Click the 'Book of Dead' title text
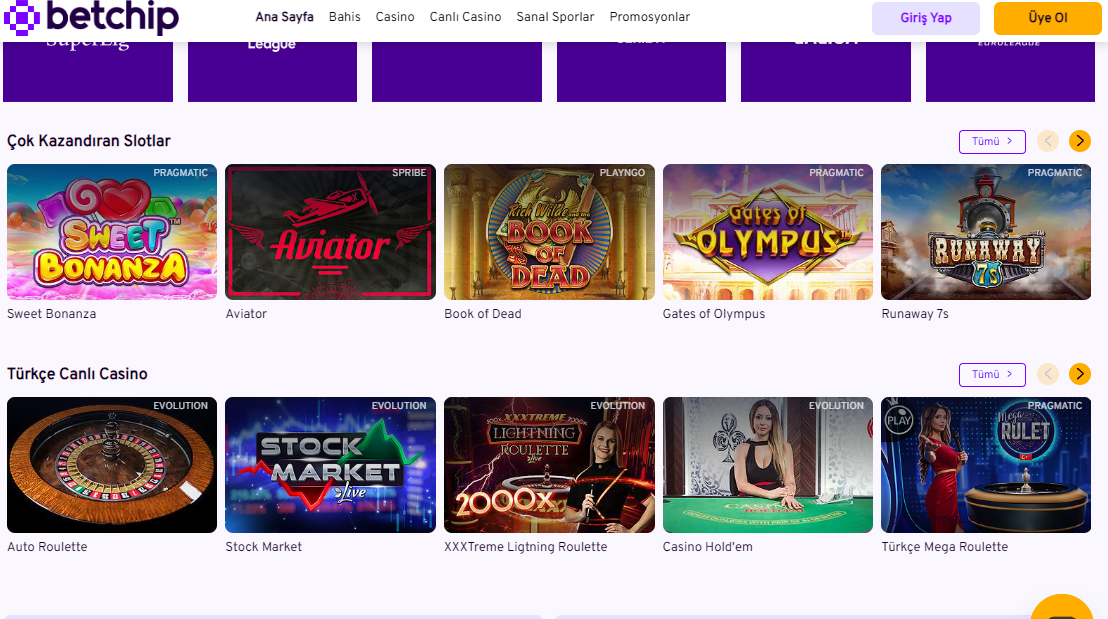The image size is (1108, 619). point(483,314)
